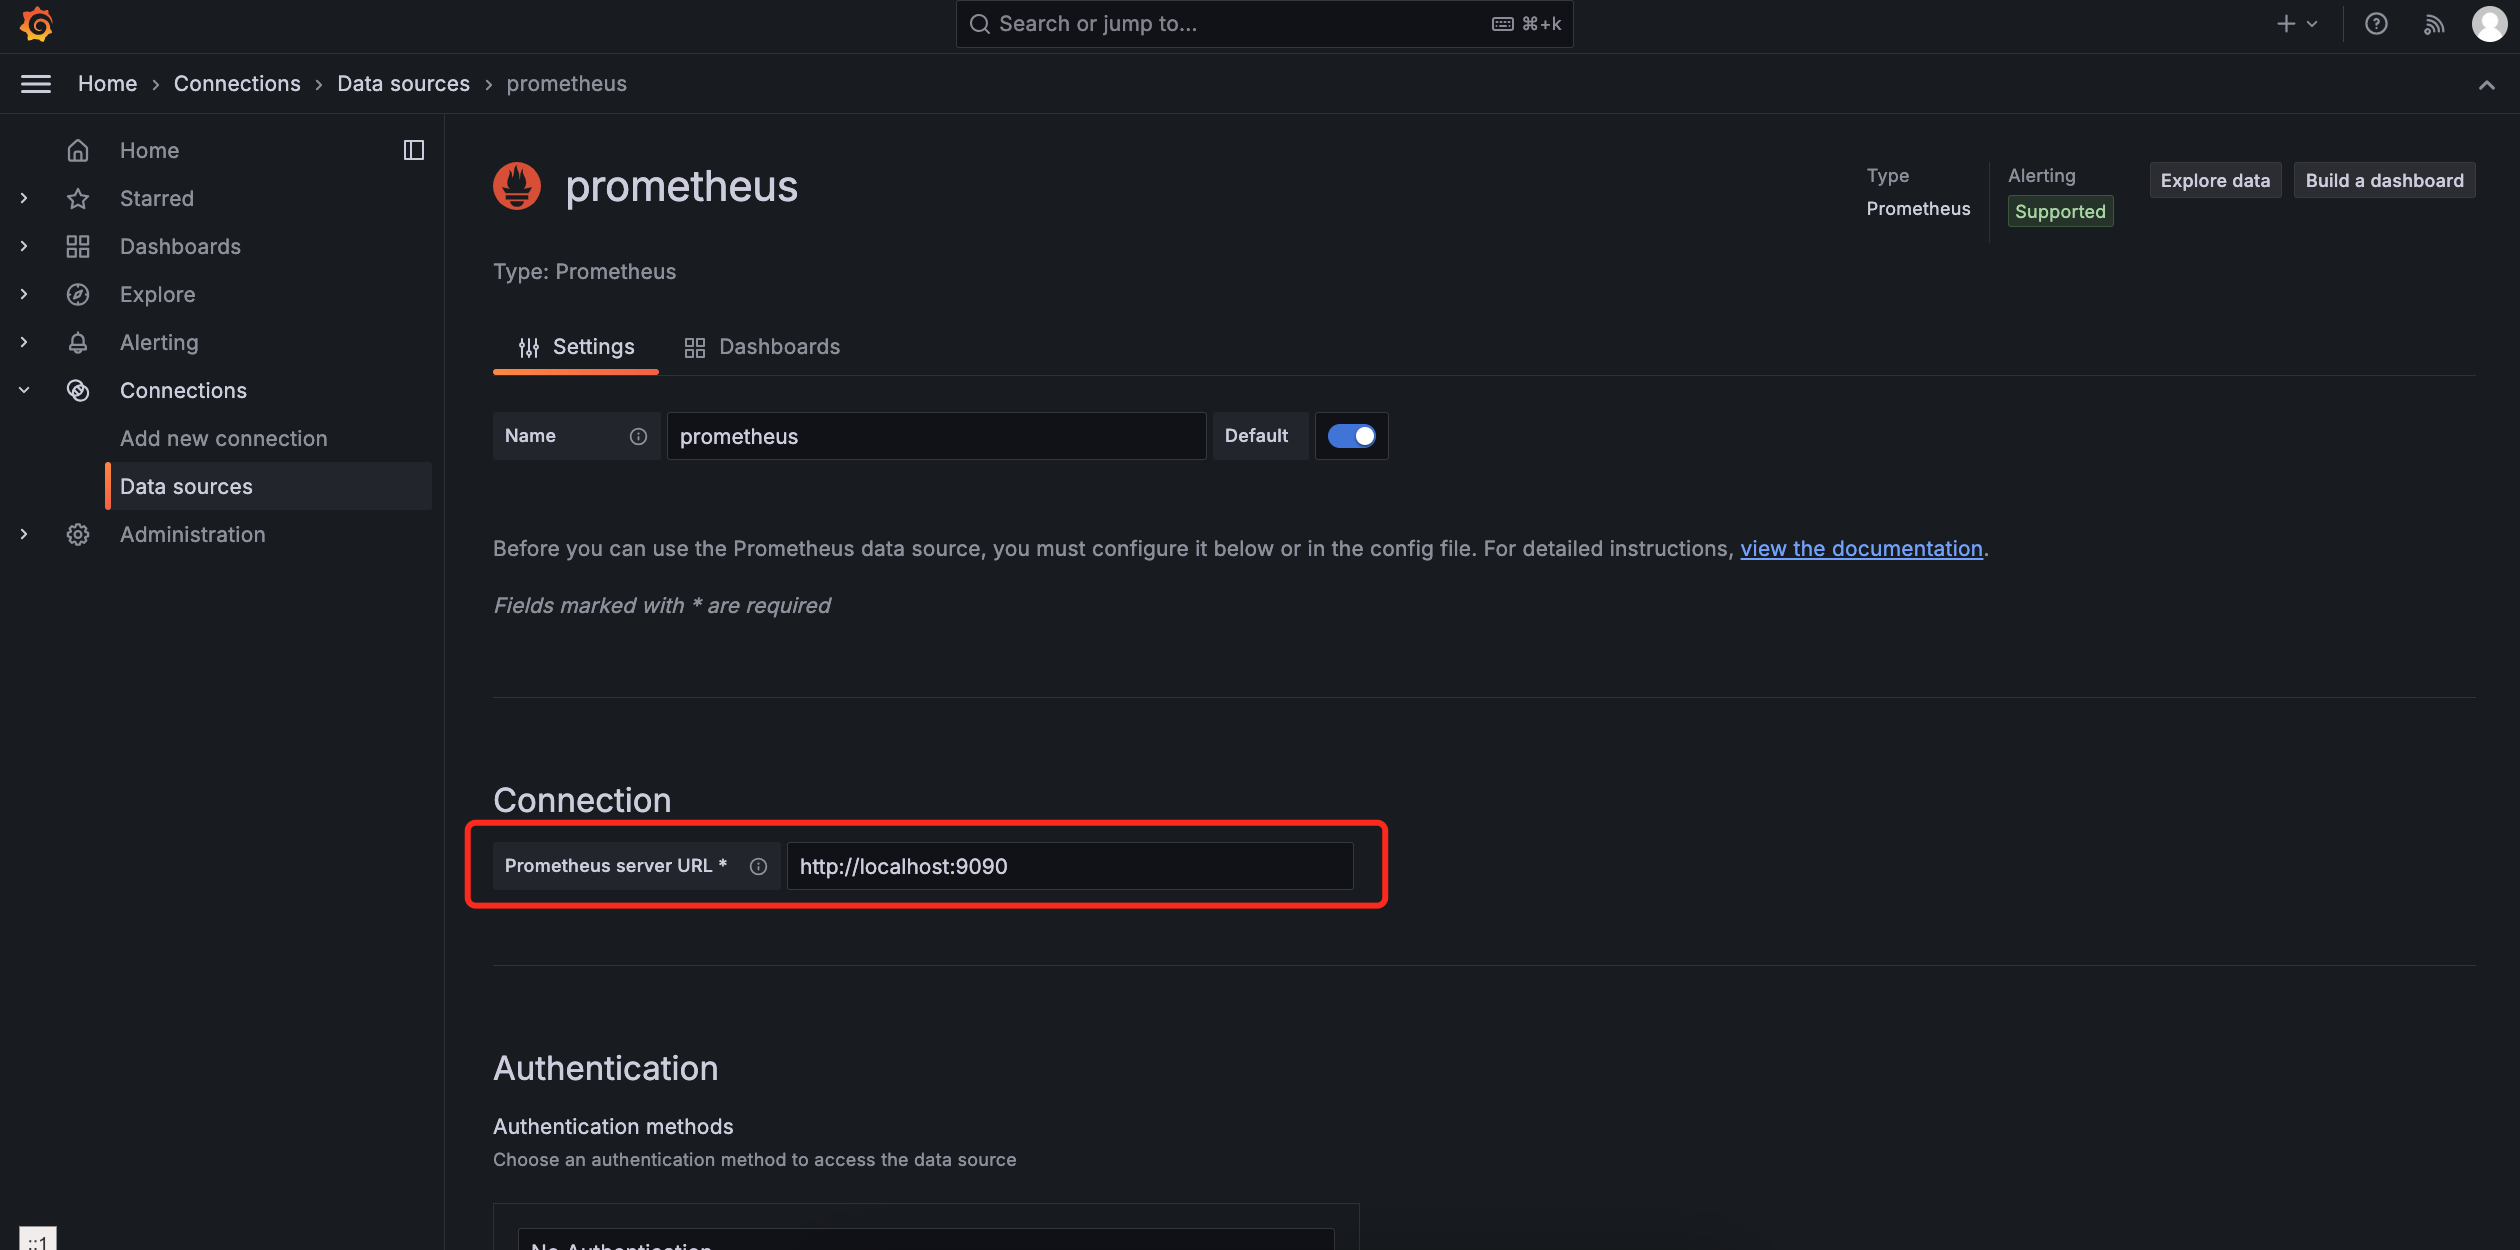Select Data sources in sidebar
Viewport: 2520px width, 1250px height.
click(x=270, y=487)
